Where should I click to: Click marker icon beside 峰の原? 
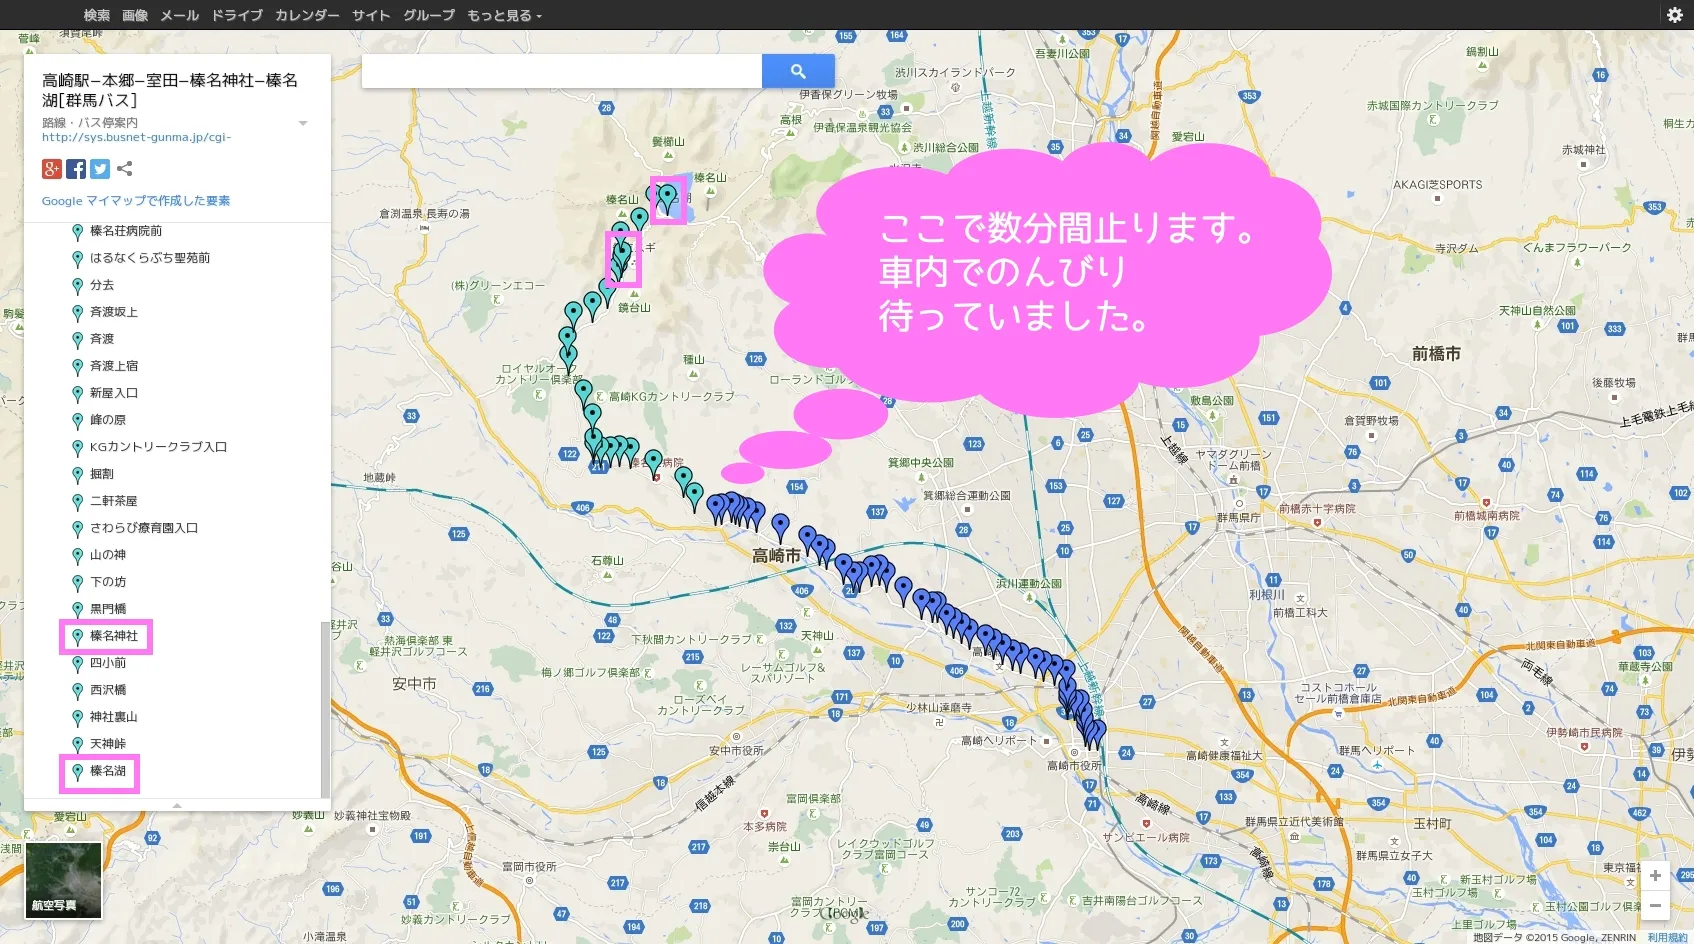pyautogui.click(x=77, y=421)
